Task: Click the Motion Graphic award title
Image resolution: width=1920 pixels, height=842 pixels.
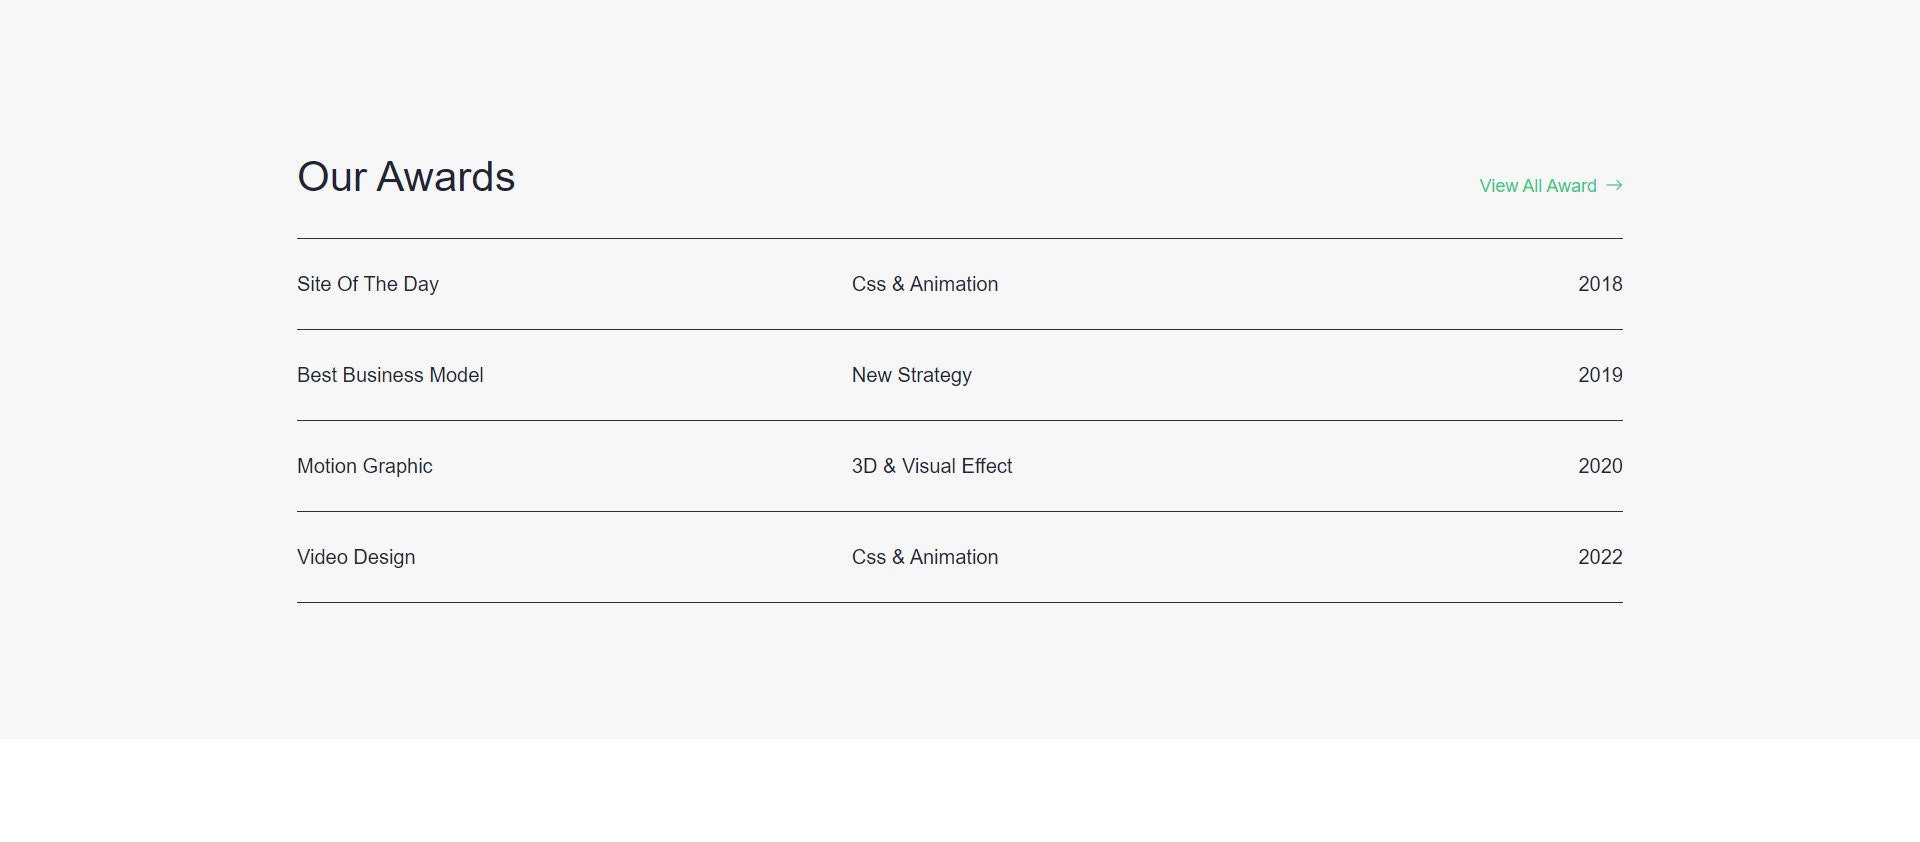Action: 365,466
